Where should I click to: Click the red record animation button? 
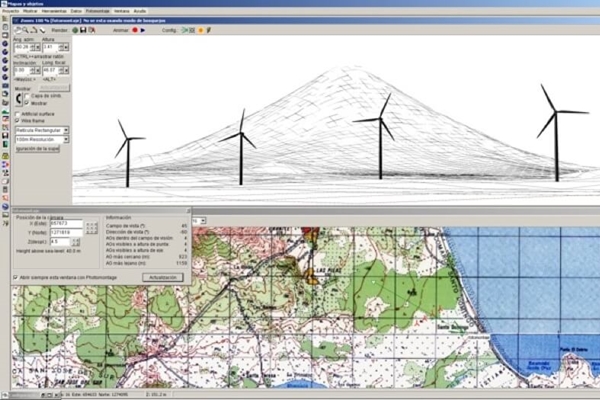click(134, 30)
